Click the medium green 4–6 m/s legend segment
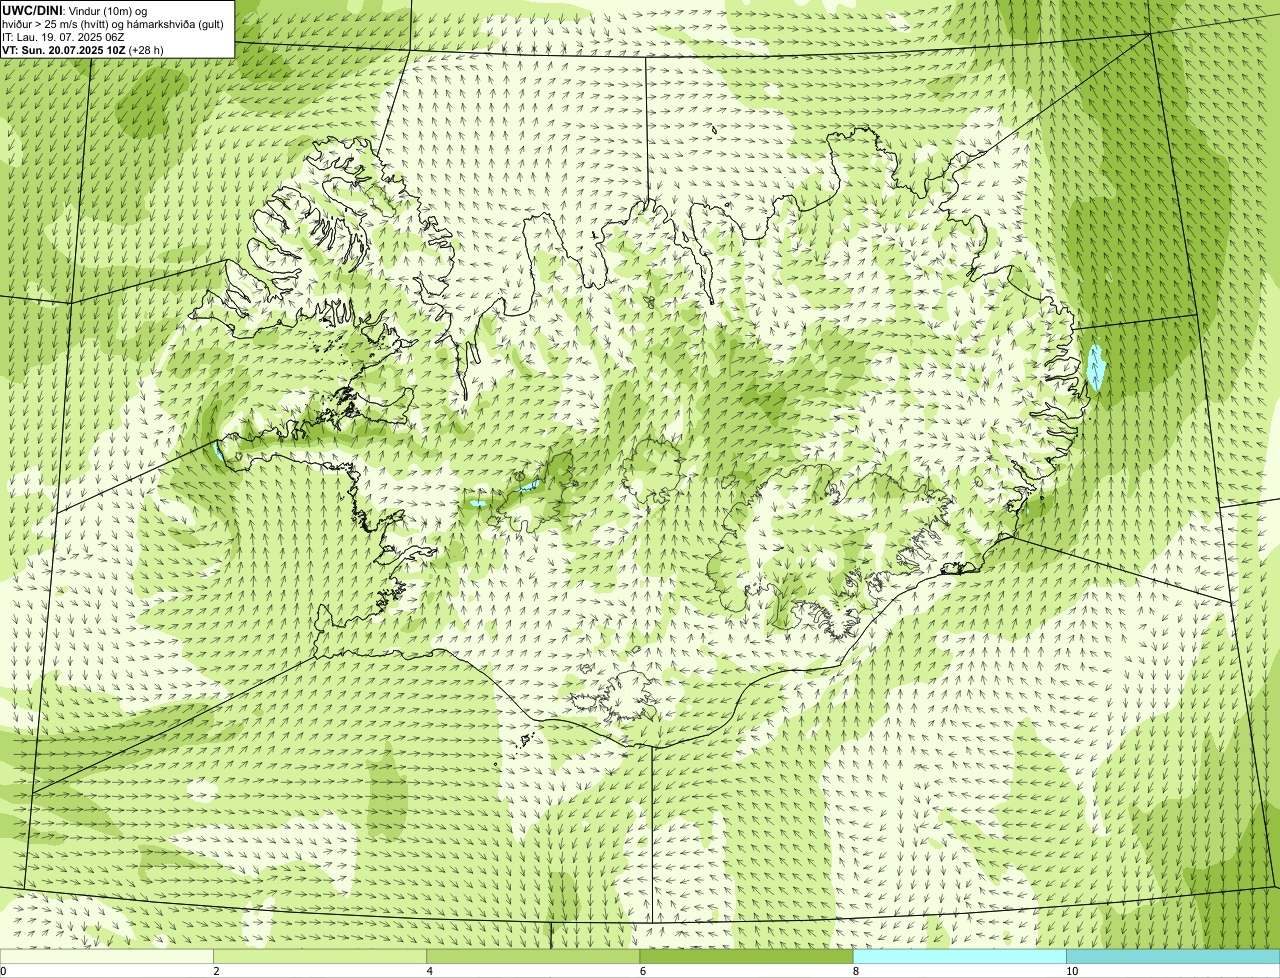This screenshot has height=978, width=1280. pyautogui.click(x=533, y=957)
